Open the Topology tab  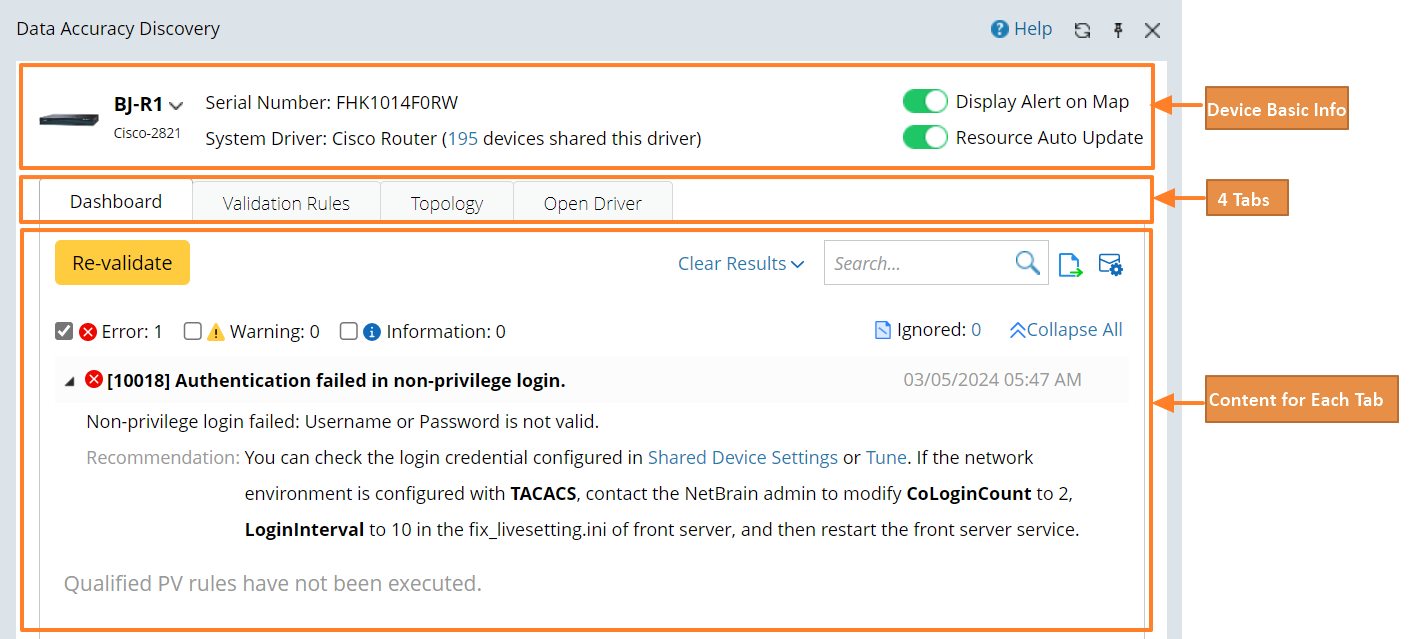point(447,203)
